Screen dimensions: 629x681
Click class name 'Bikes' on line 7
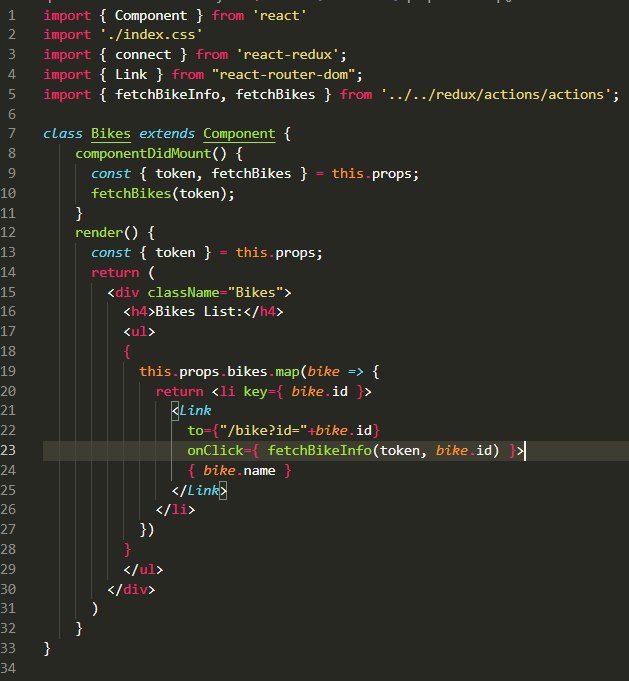(111, 133)
